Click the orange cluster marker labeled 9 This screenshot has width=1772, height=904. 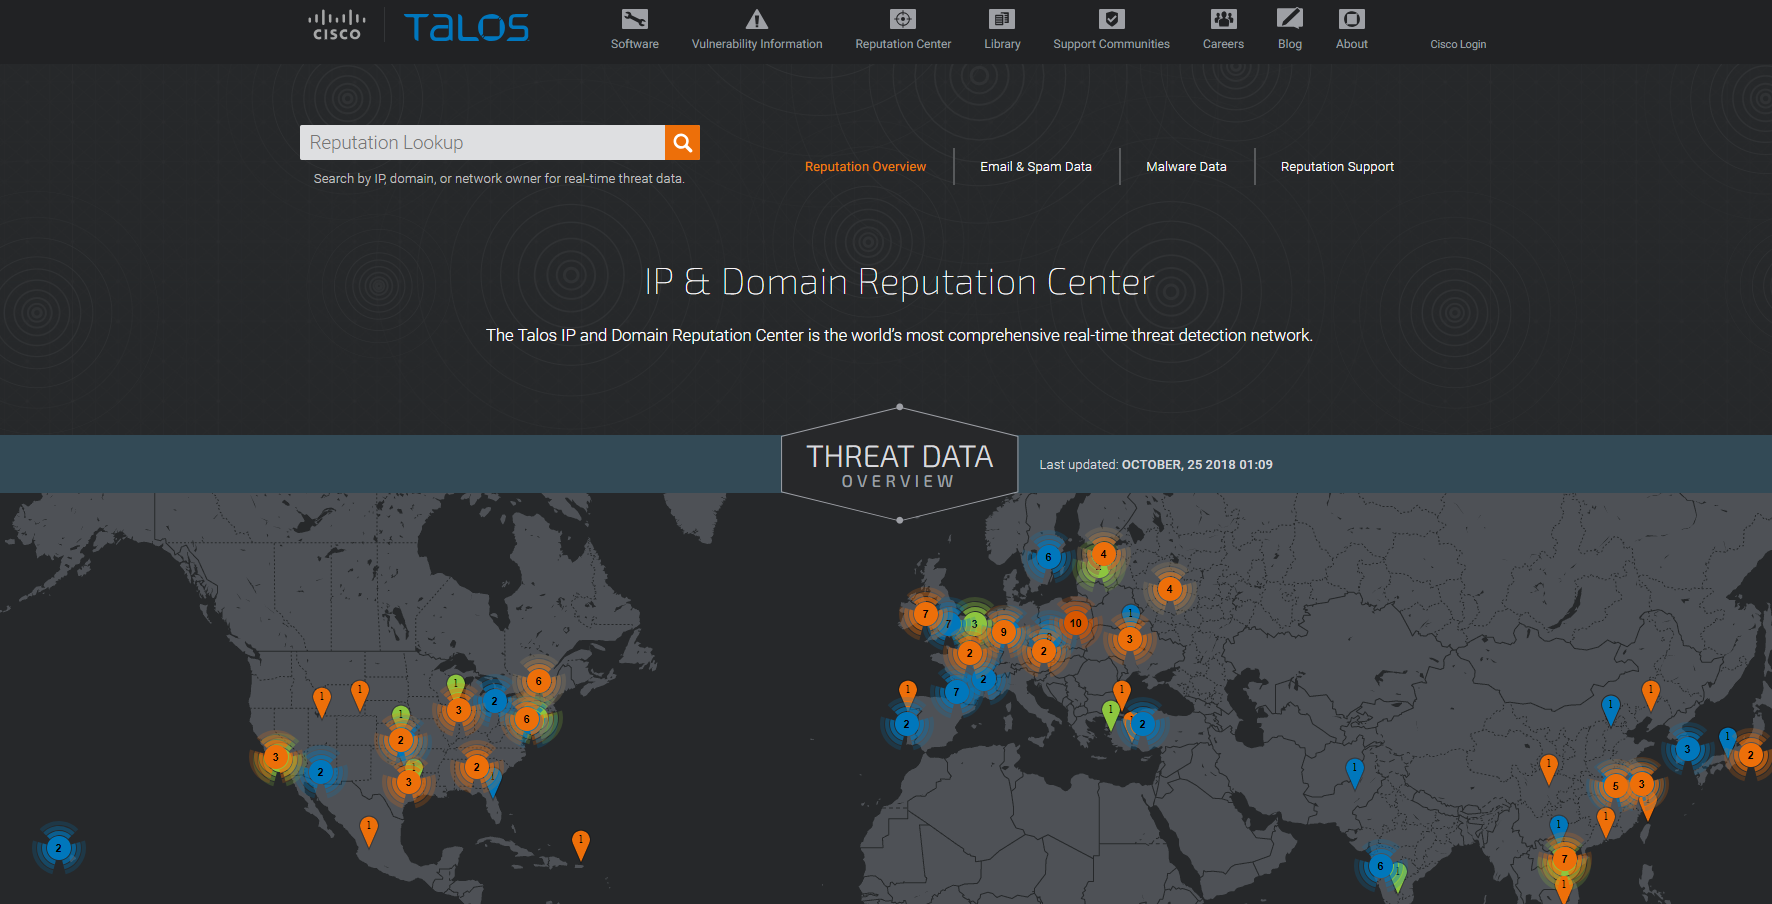point(1004,632)
